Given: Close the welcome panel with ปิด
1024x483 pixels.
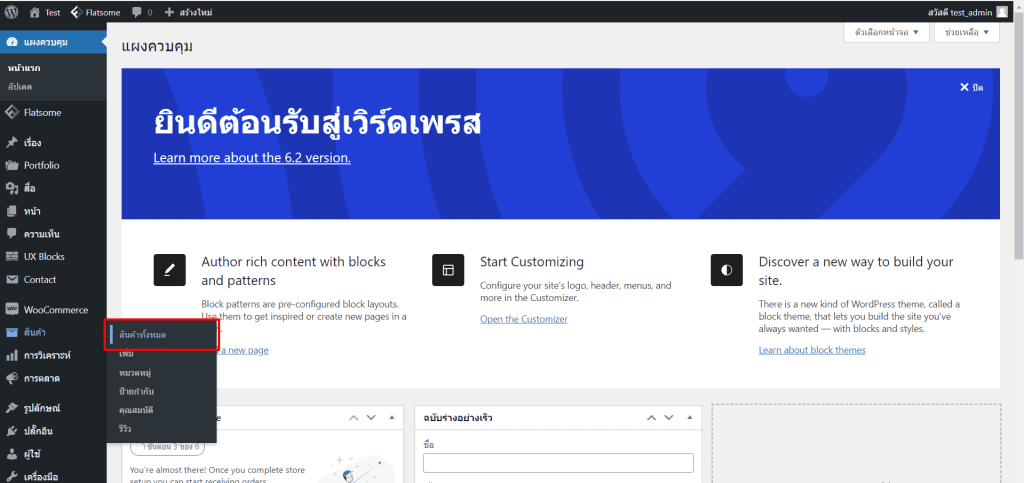Looking at the screenshot, I should pyautogui.click(x=971, y=87).
